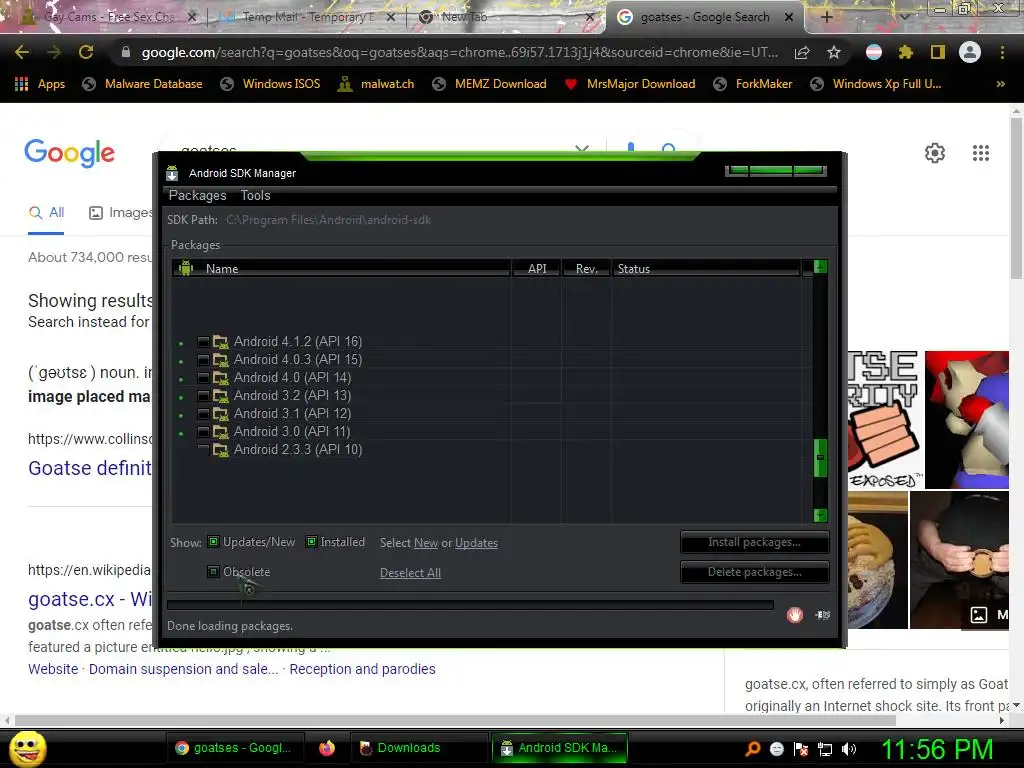
Task: Launch Firefox from the taskbar
Action: coord(327,748)
